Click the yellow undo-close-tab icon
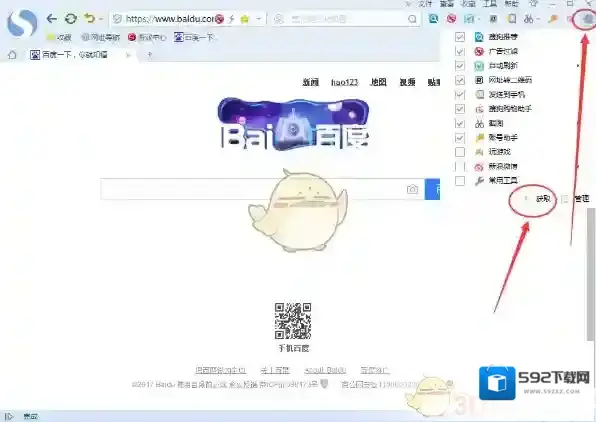Viewport: 596px width, 422px height. 90,18
